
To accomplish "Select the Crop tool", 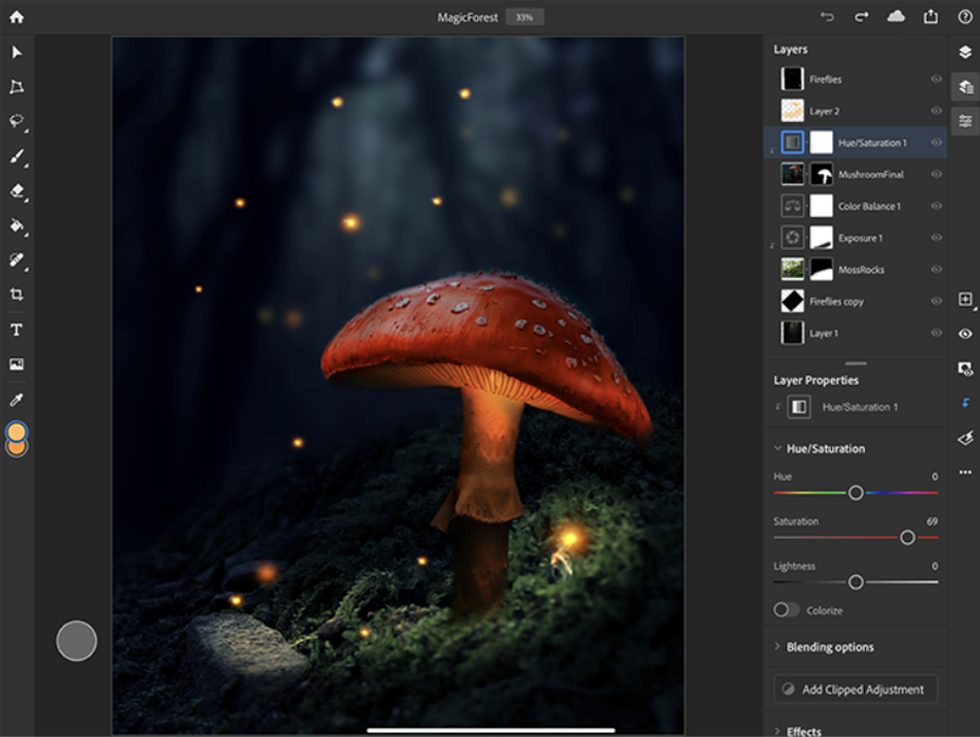I will click(16, 295).
